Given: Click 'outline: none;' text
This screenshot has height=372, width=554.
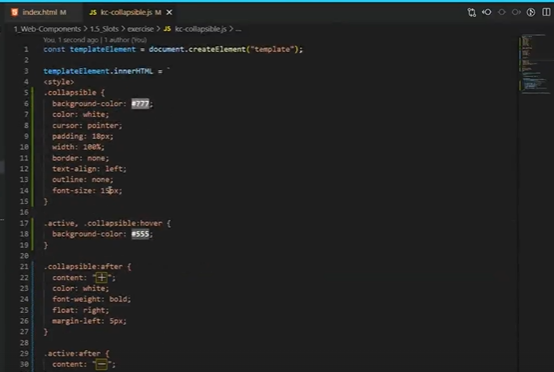Looking at the screenshot, I should coord(83,180).
